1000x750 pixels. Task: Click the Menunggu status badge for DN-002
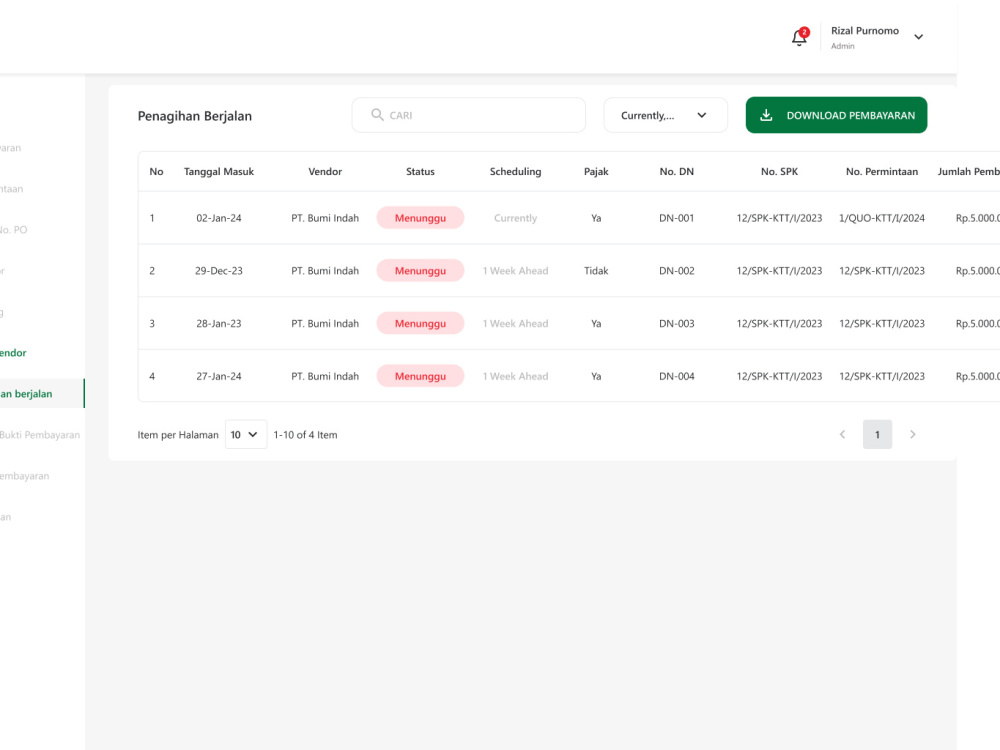(x=420, y=271)
